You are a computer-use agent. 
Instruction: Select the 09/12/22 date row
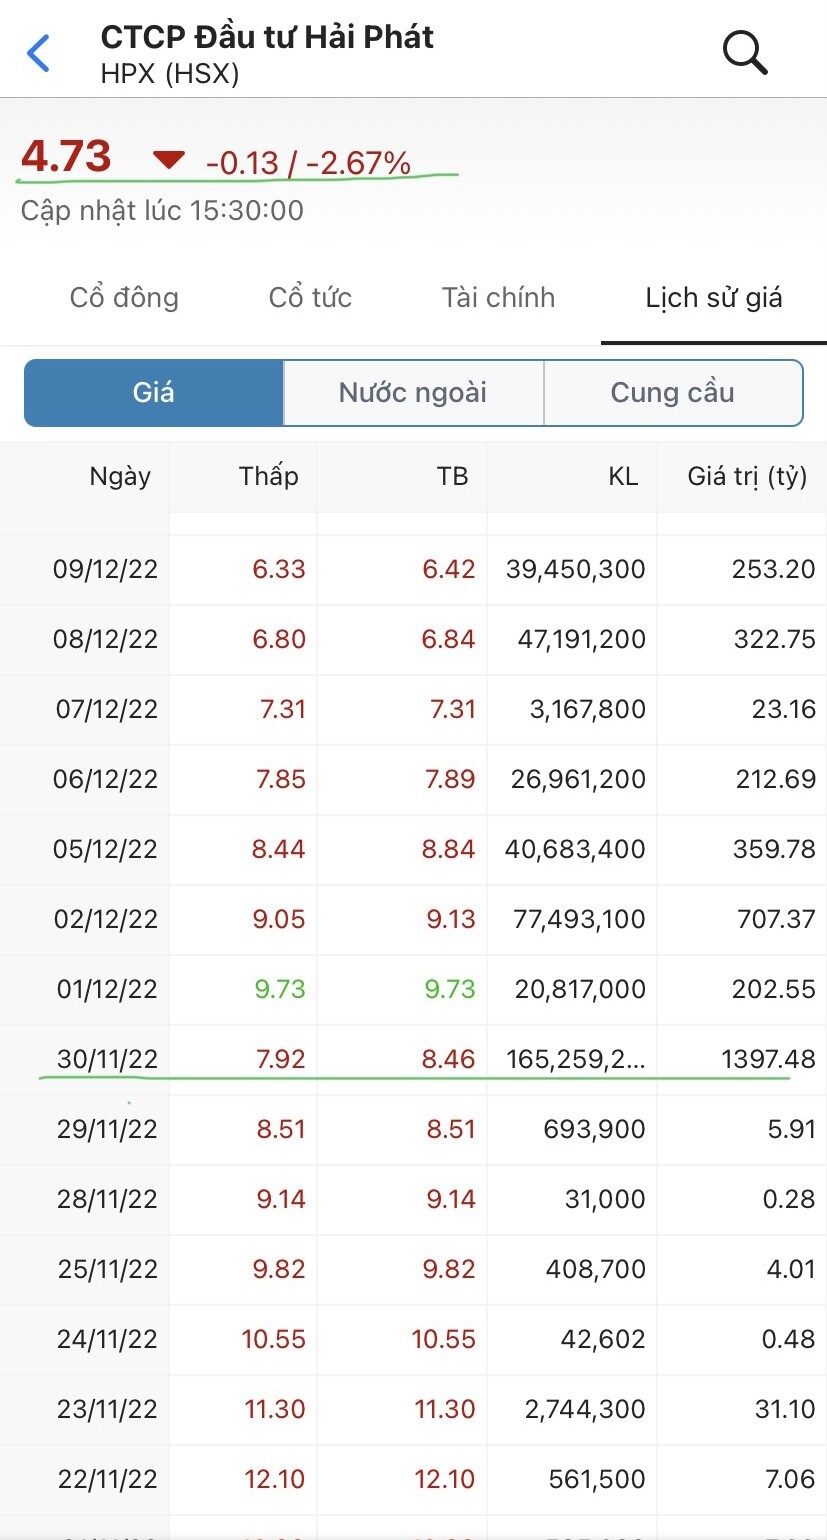(x=105, y=569)
